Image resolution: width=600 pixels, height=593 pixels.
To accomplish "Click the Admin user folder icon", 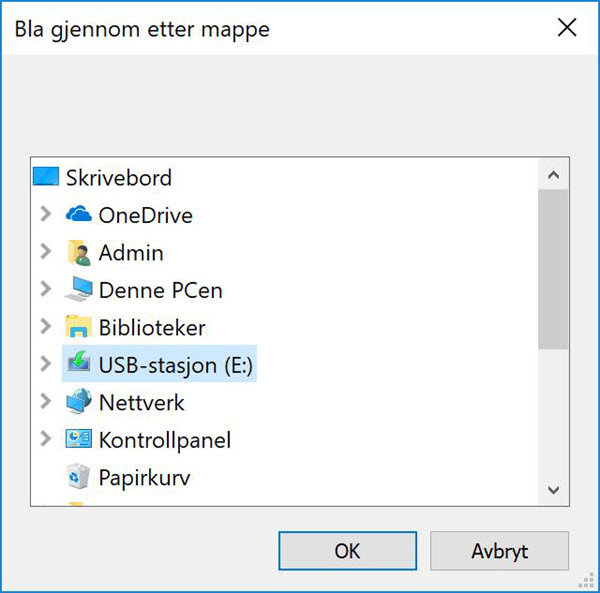I will [78, 253].
